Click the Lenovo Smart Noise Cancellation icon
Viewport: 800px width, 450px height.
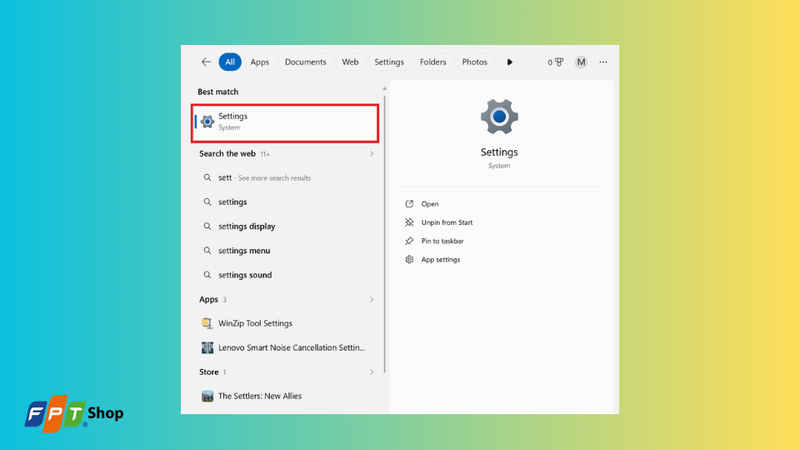(207, 347)
